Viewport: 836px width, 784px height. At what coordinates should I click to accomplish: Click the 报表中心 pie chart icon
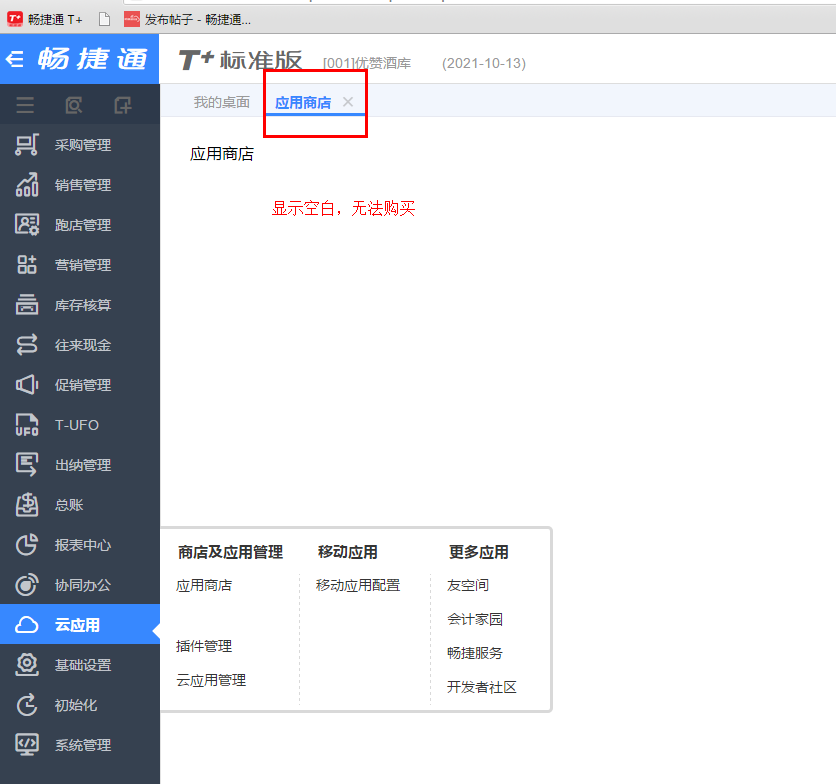pos(27,545)
